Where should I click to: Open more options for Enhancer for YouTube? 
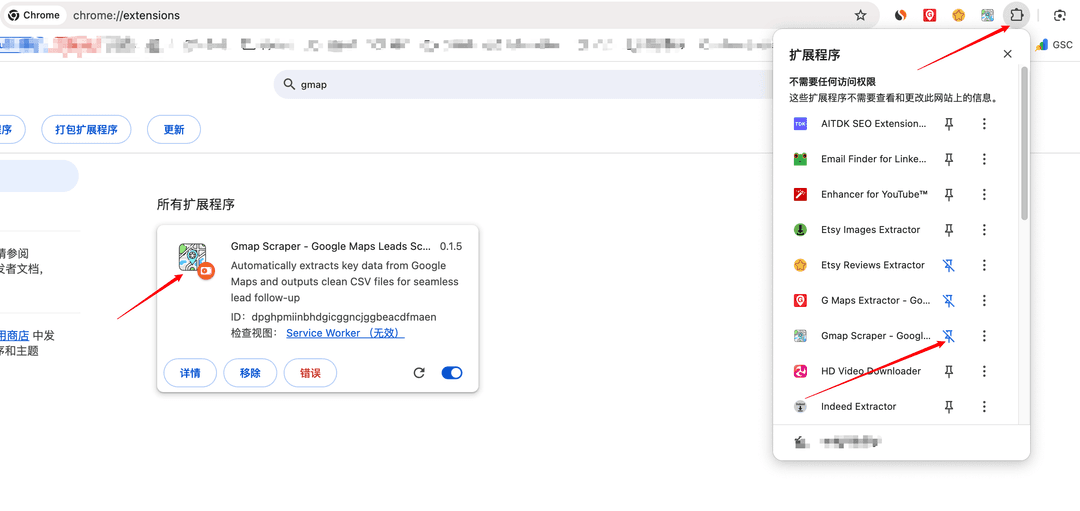coord(984,194)
